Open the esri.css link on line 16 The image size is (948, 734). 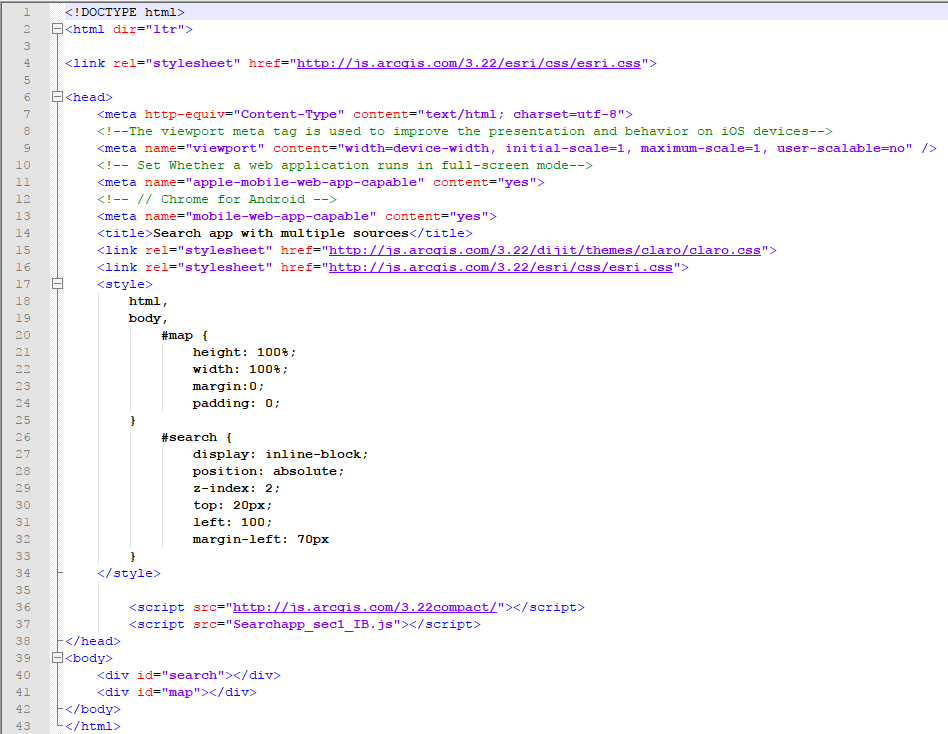501,267
